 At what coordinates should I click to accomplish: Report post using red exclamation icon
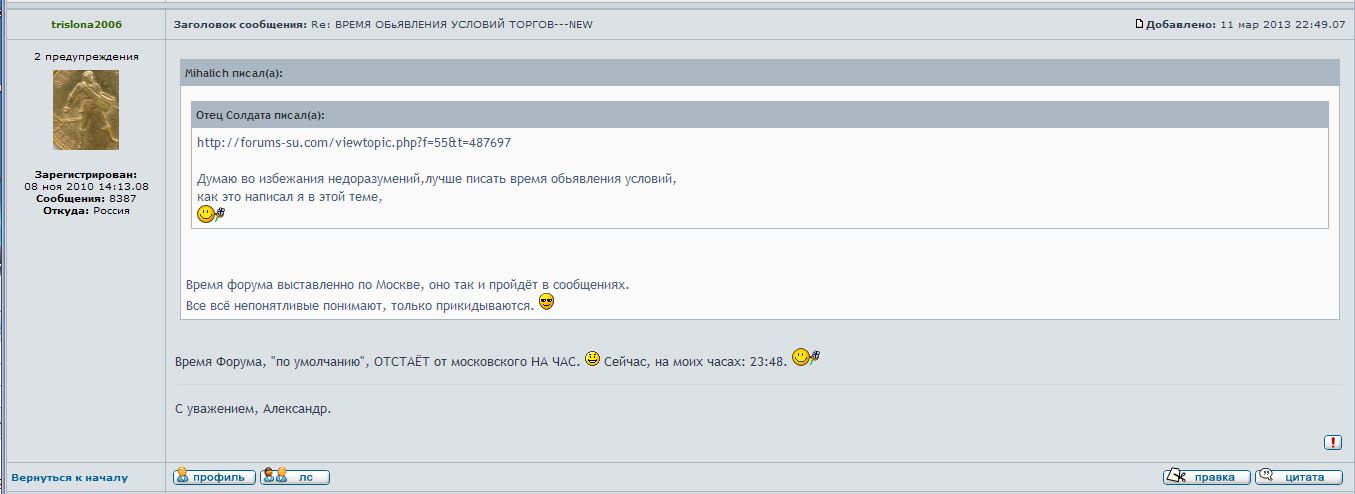coord(1332,442)
